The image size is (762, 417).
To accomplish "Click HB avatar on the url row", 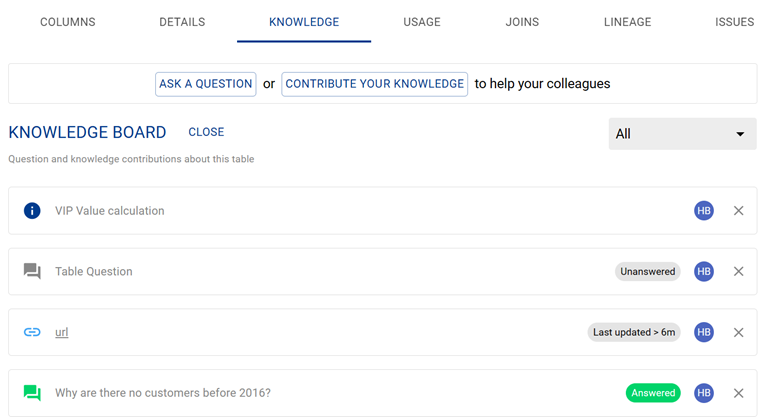I will (x=704, y=332).
